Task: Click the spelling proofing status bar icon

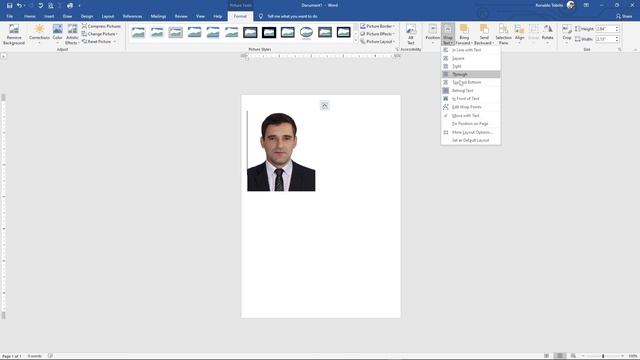Action: tap(50, 356)
